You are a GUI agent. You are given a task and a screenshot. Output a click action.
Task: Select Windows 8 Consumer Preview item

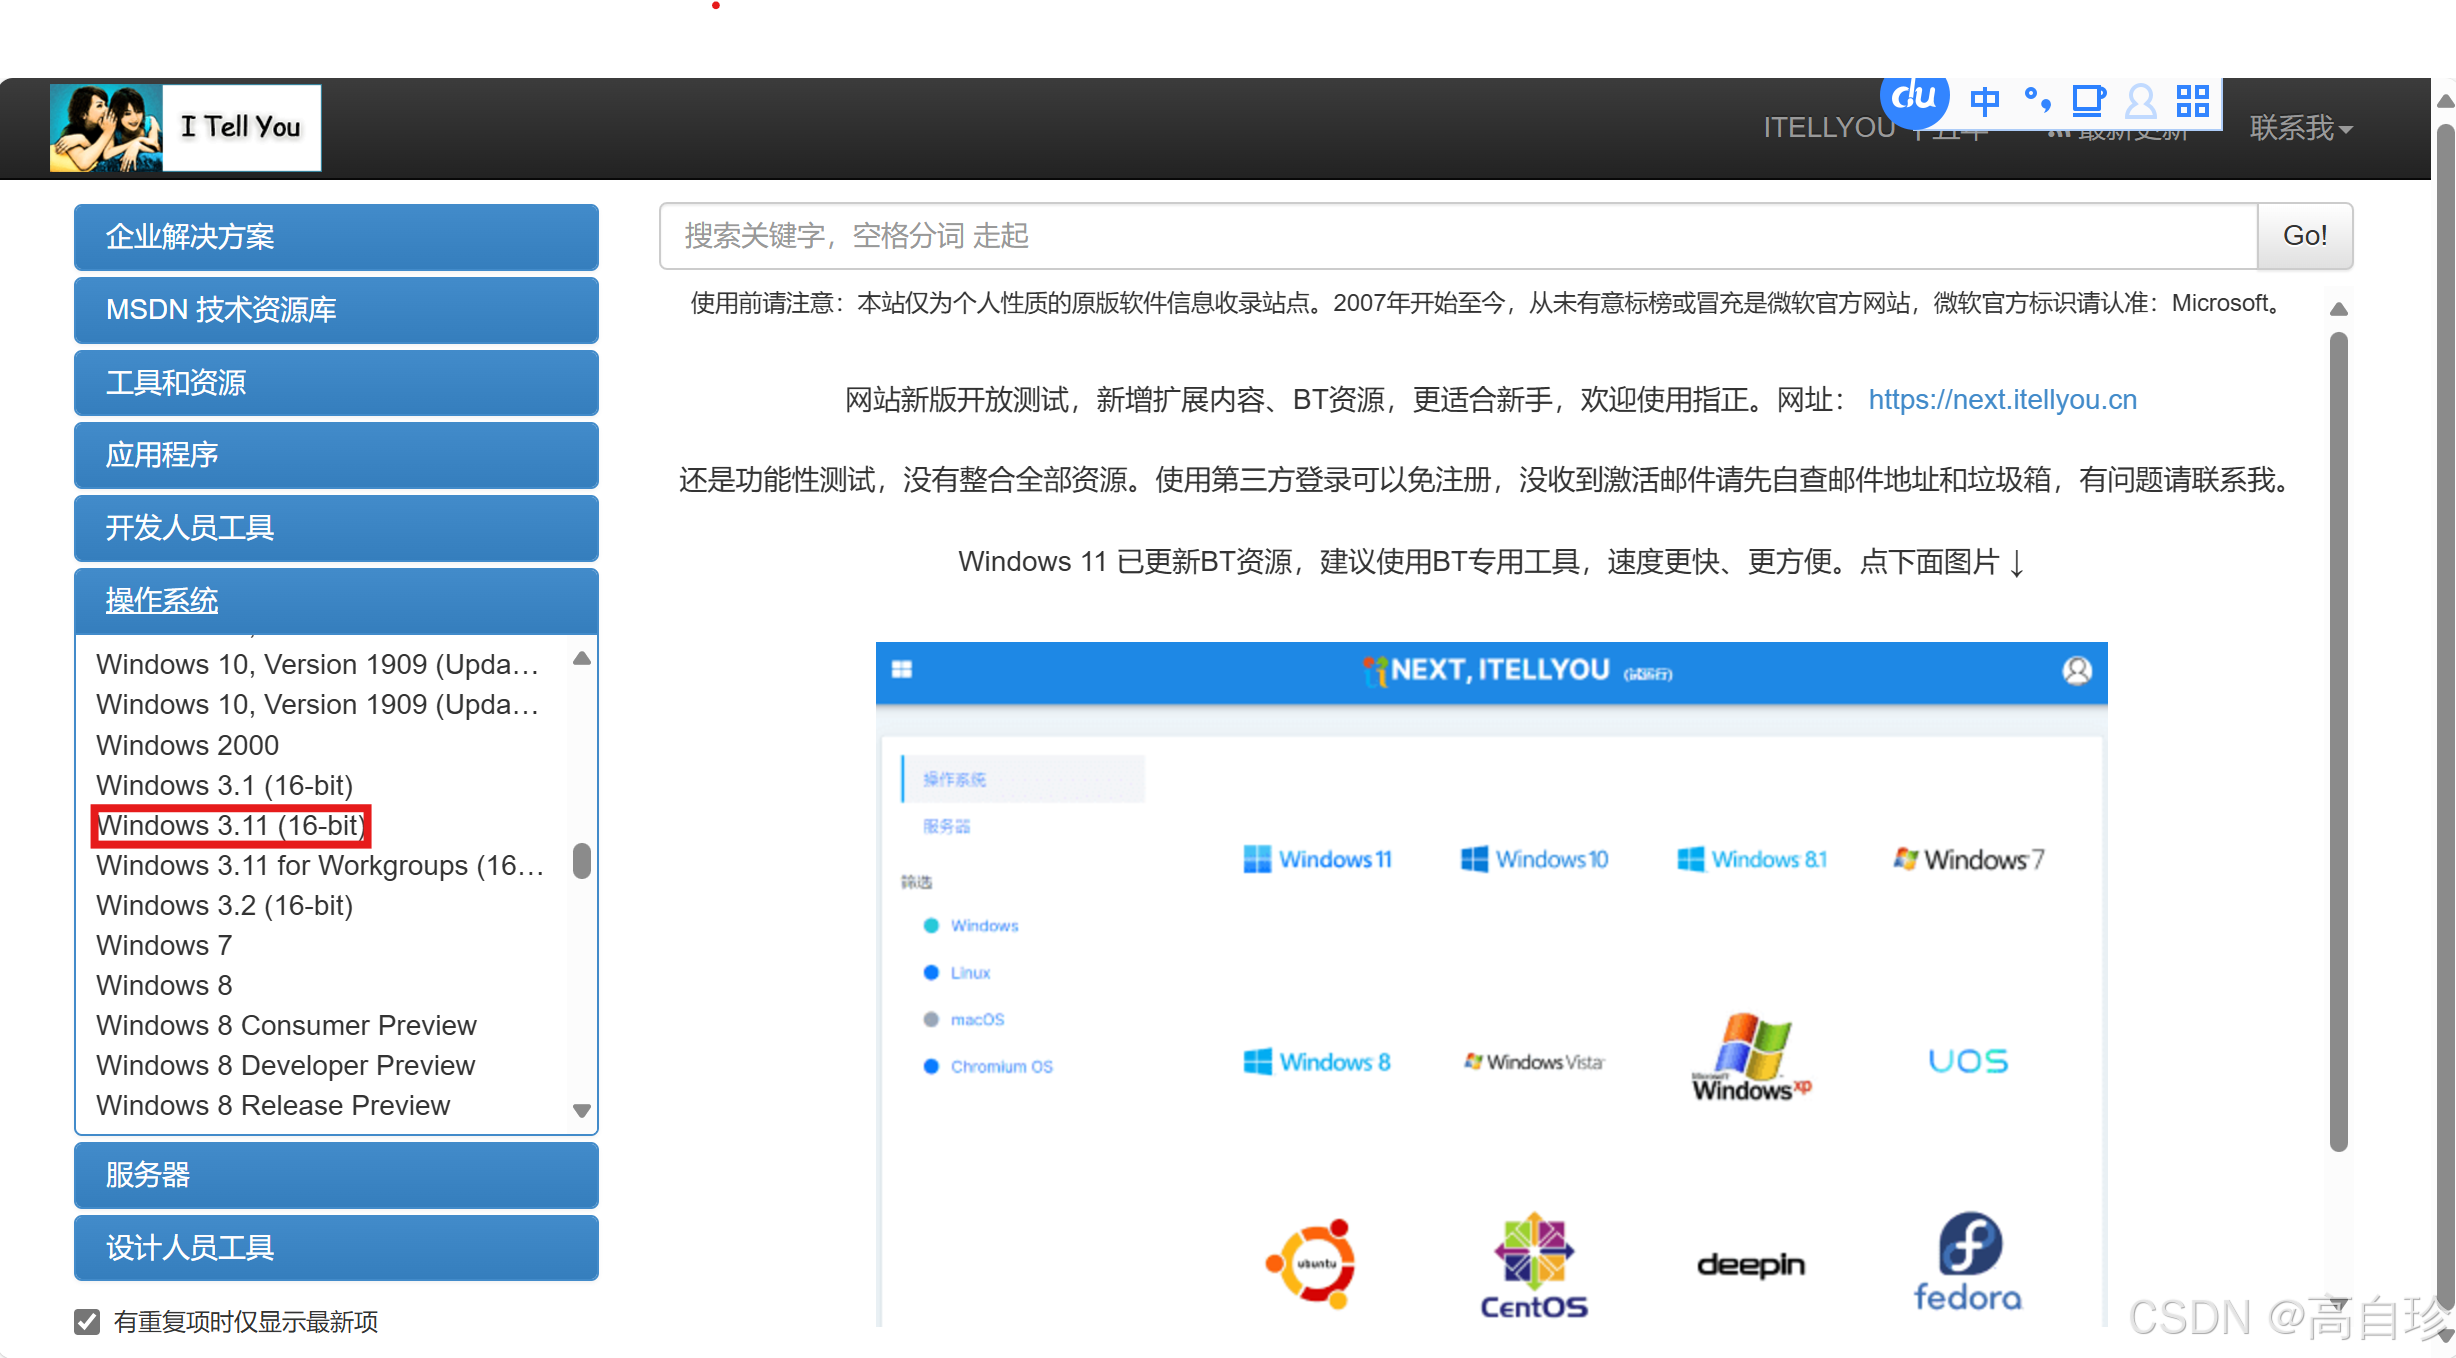(x=286, y=1026)
